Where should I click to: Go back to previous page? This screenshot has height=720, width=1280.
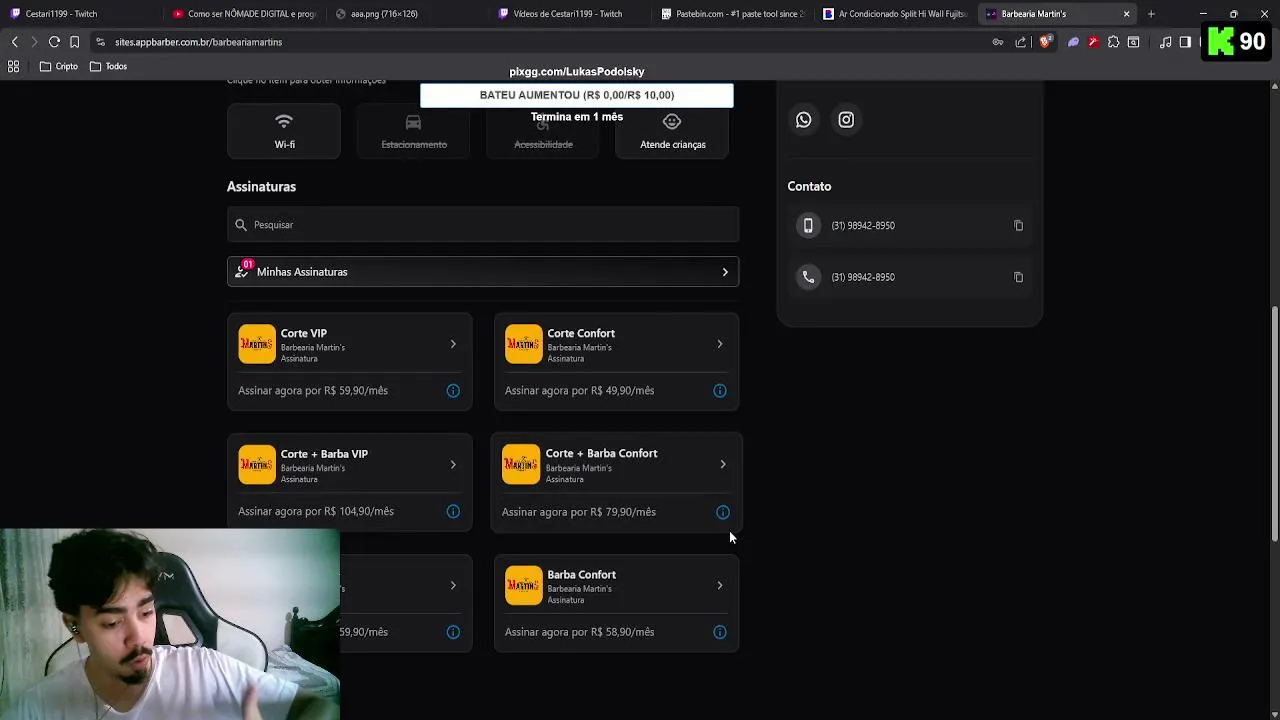(14, 42)
